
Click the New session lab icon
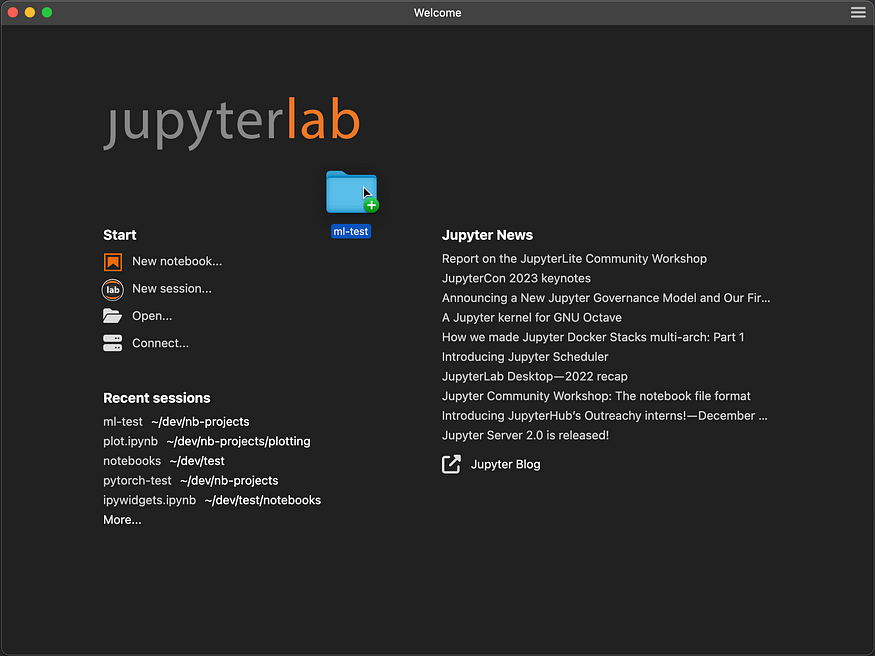(113, 290)
